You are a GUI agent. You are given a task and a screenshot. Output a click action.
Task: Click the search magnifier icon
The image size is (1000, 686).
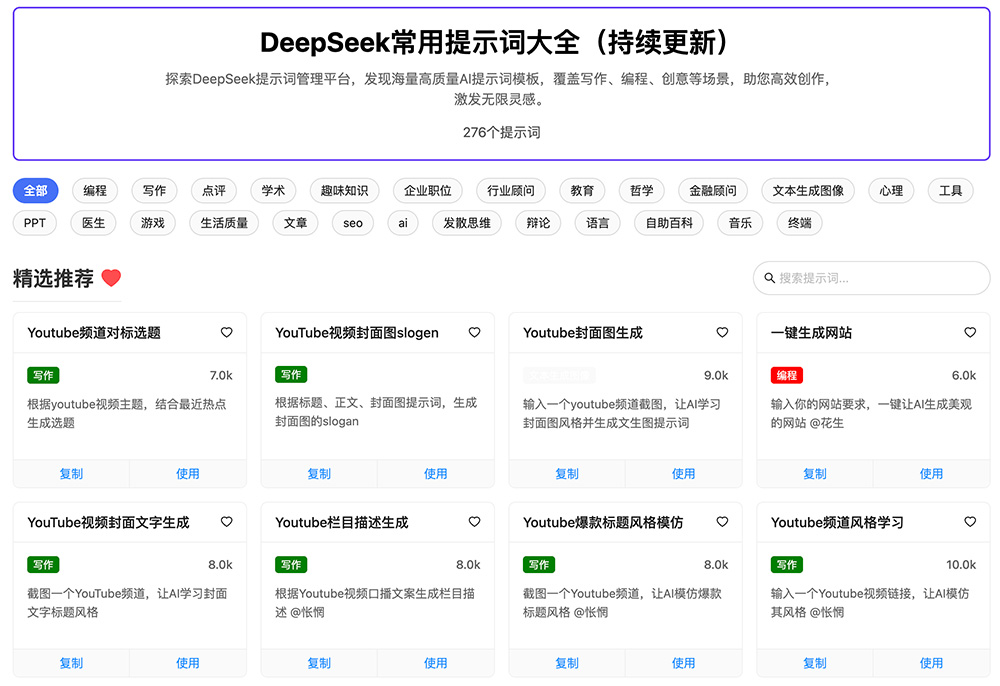(x=770, y=278)
